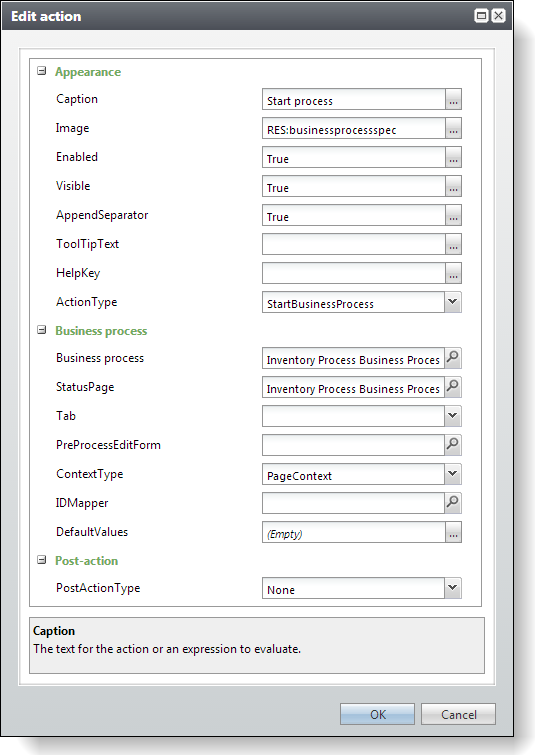Cancel the Edit action dialog
This screenshot has height=755, width=535.
pos(458,714)
